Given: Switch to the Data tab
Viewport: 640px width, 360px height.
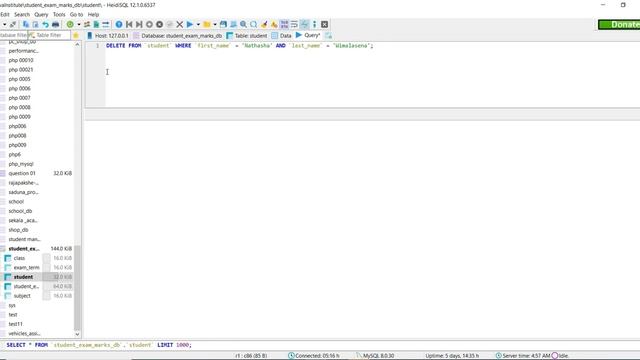Looking at the screenshot, I should (282, 36).
